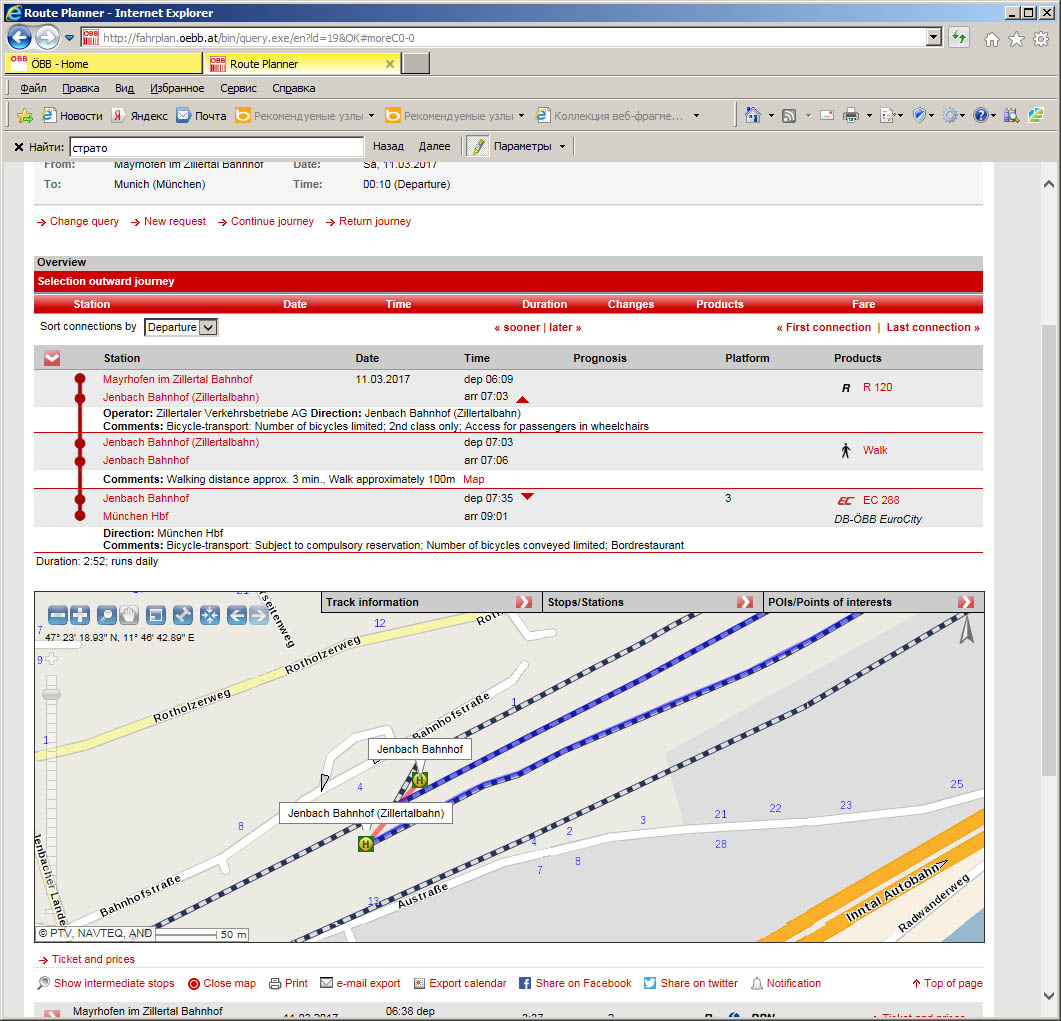
Task: Adjust the map zoom level slider handle
Action: (51, 694)
